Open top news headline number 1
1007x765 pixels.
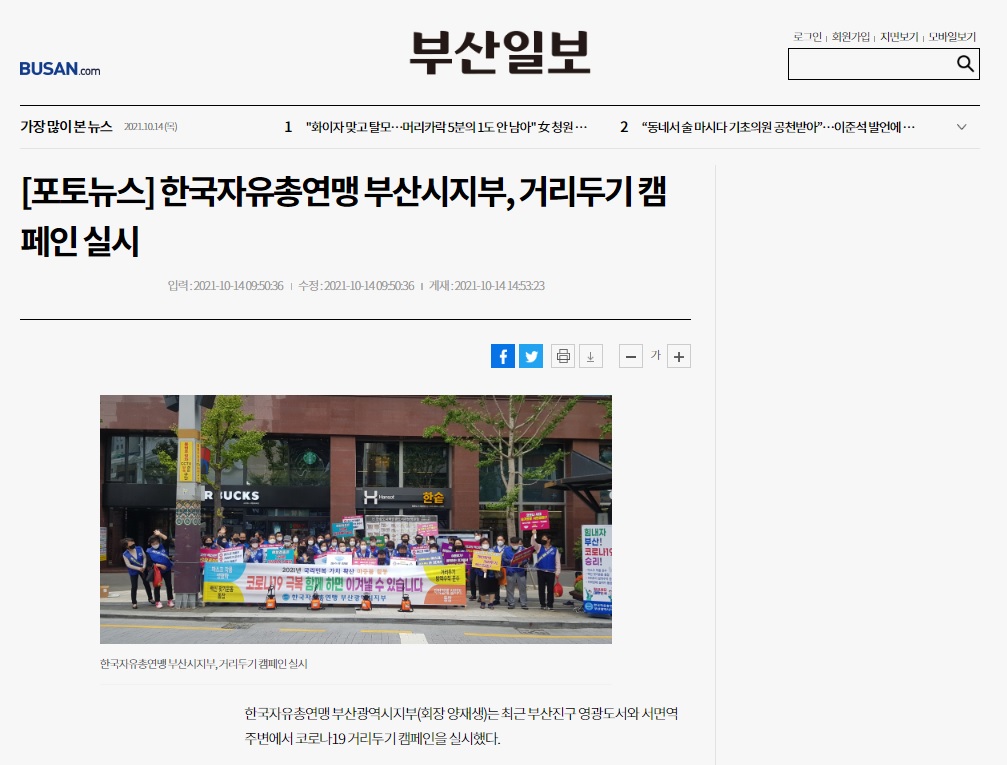pos(446,127)
